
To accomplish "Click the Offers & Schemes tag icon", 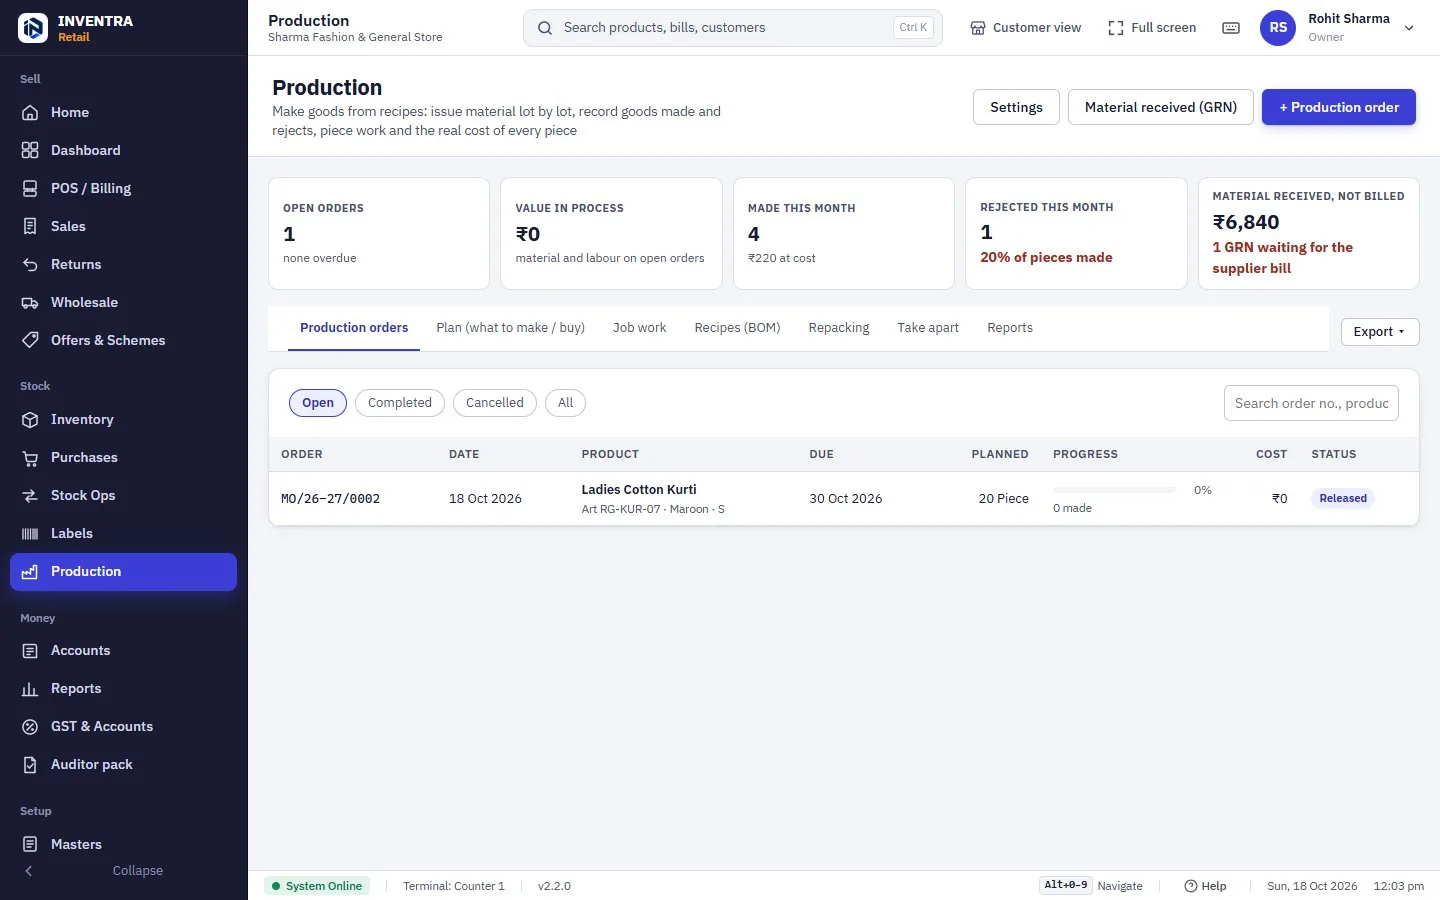I will coord(30,340).
